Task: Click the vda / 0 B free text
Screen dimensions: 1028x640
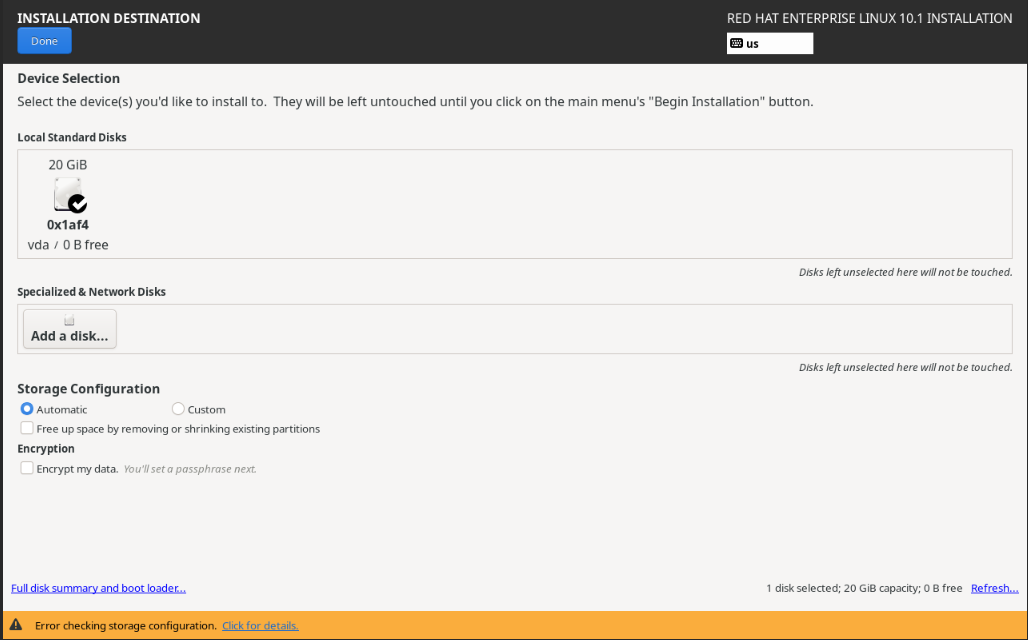Action: click(x=68, y=245)
